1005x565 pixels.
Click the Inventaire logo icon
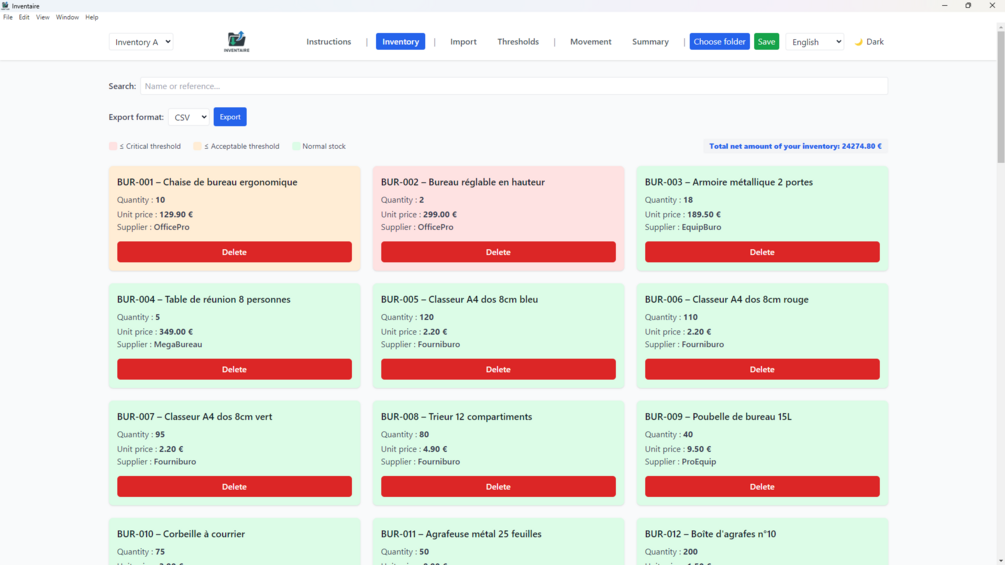tap(237, 42)
